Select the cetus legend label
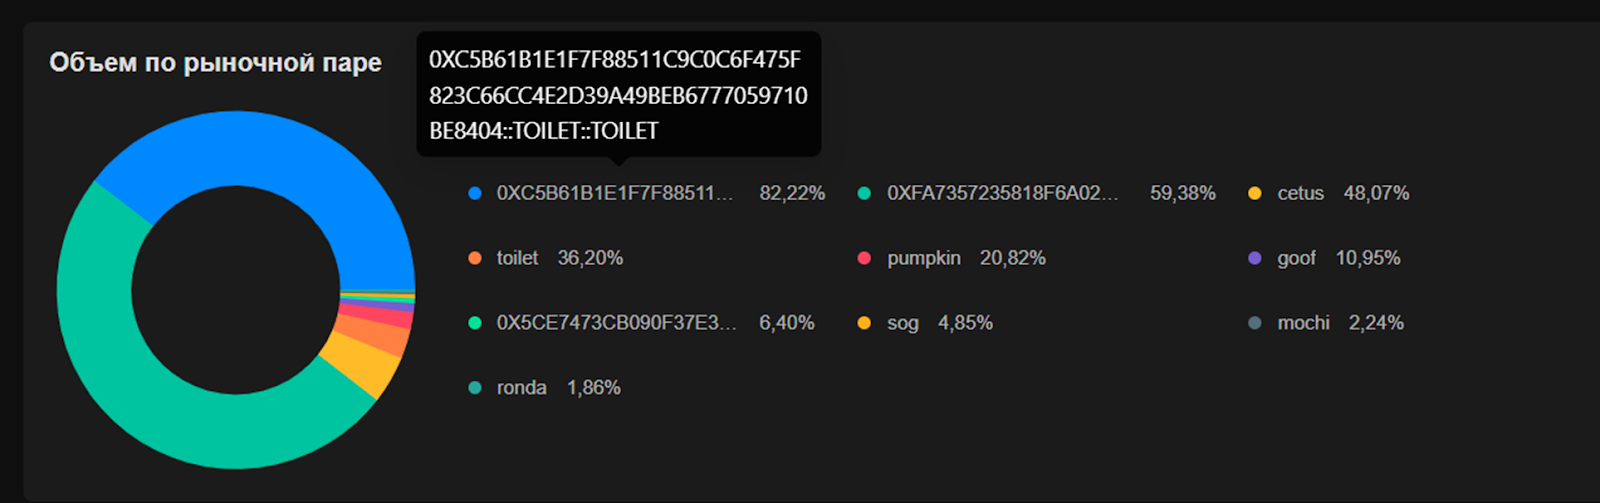Screen dimensions: 1600x503 [1300, 193]
